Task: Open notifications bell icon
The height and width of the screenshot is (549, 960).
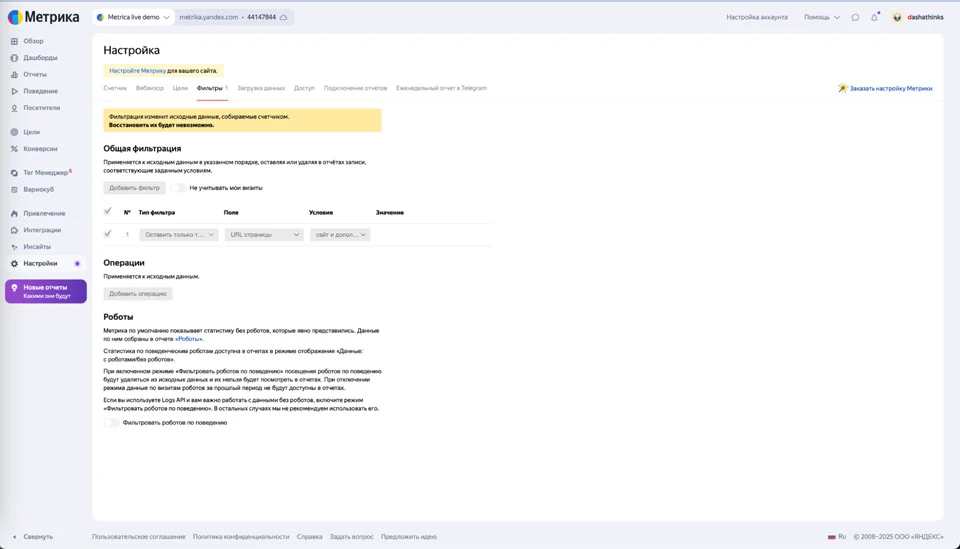Action: (874, 17)
